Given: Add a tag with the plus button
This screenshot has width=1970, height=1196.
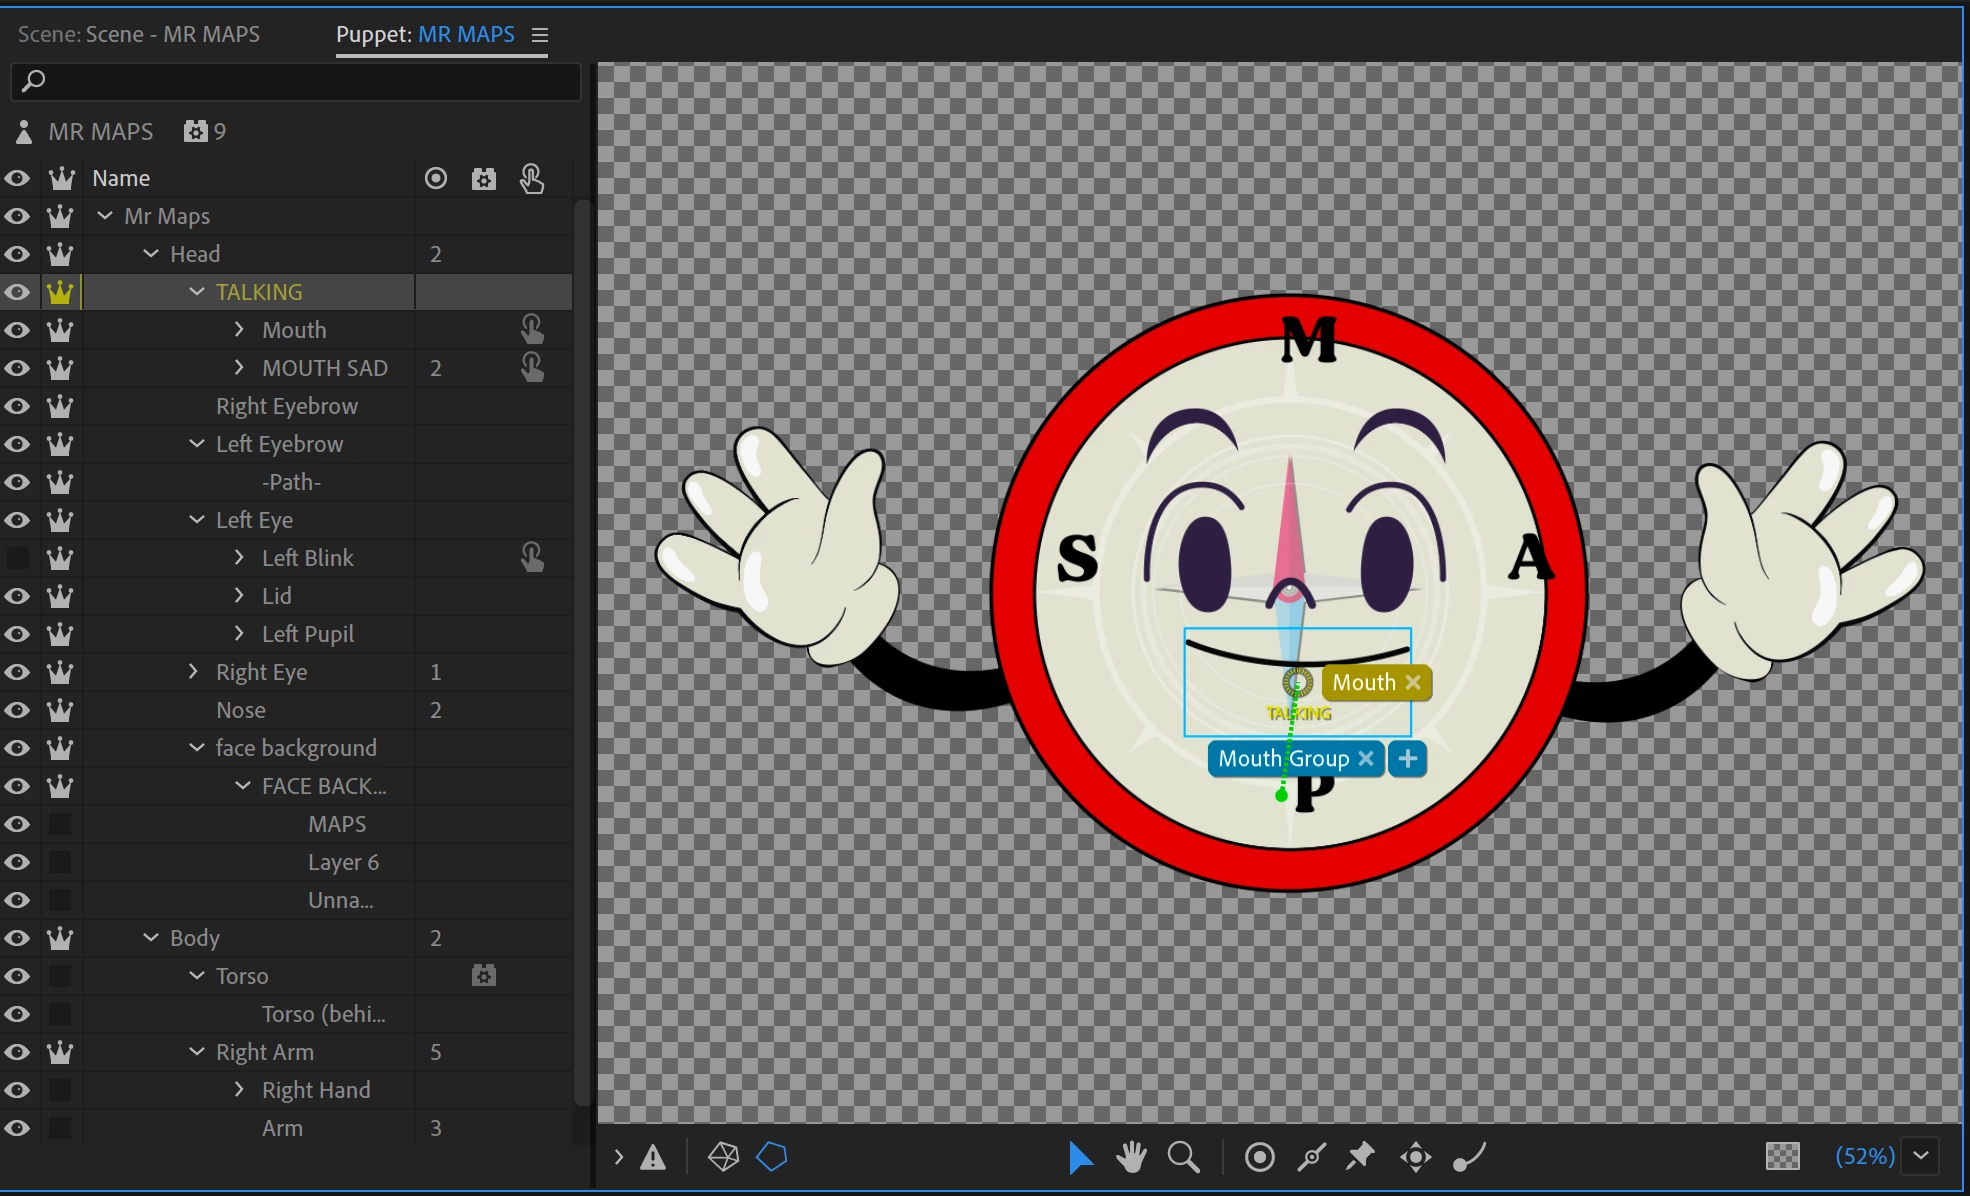Looking at the screenshot, I should click(x=1407, y=759).
